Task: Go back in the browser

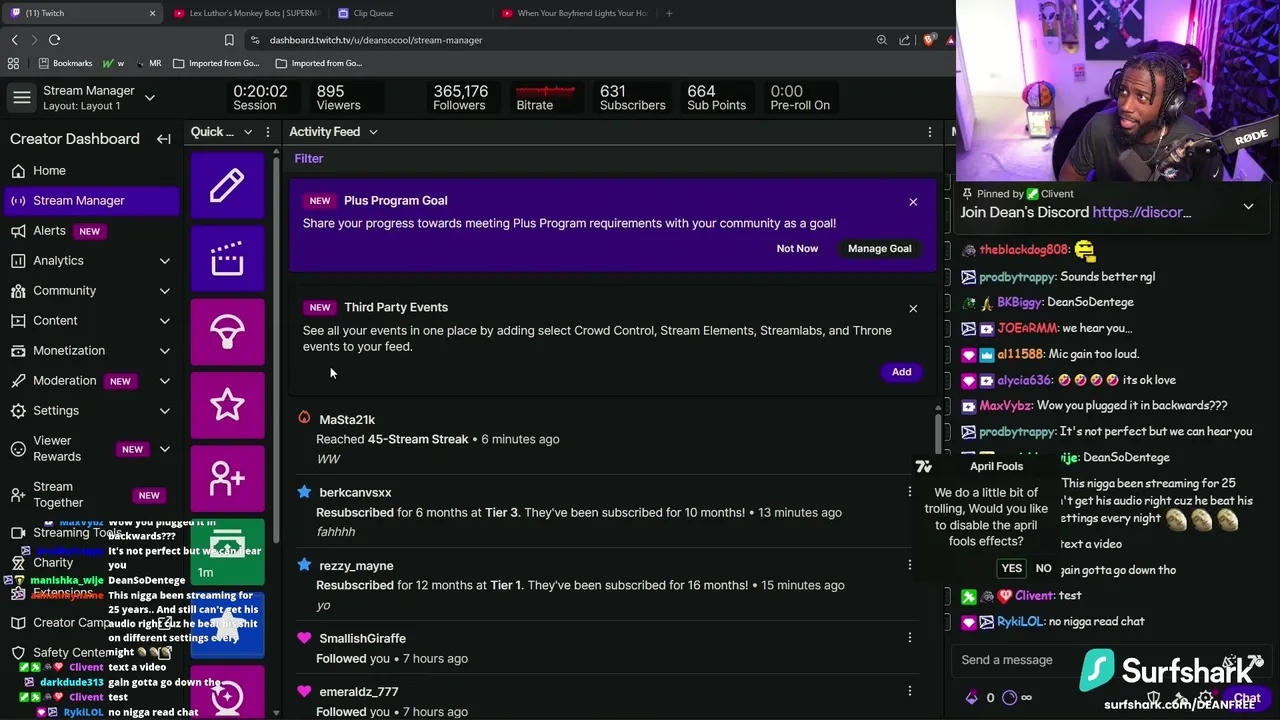Action: tap(14, 40)
